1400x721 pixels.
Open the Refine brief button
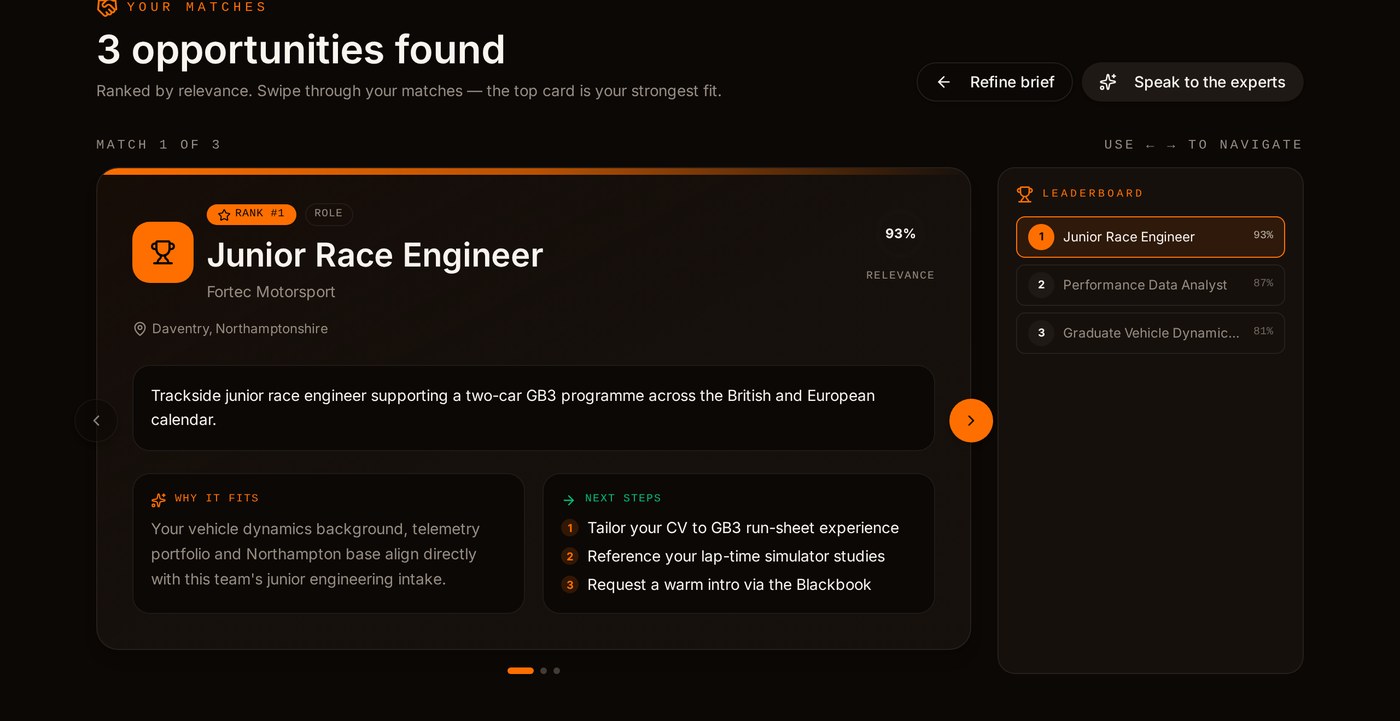pyautogui.click(x=995, y=82)
